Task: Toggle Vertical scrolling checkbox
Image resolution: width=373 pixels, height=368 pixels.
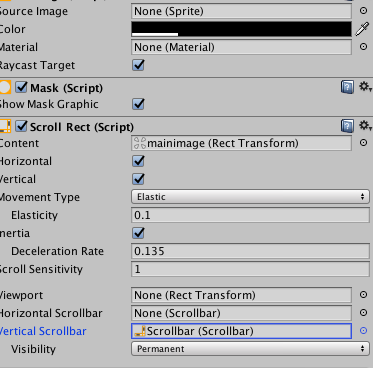Action: point(138,179)
